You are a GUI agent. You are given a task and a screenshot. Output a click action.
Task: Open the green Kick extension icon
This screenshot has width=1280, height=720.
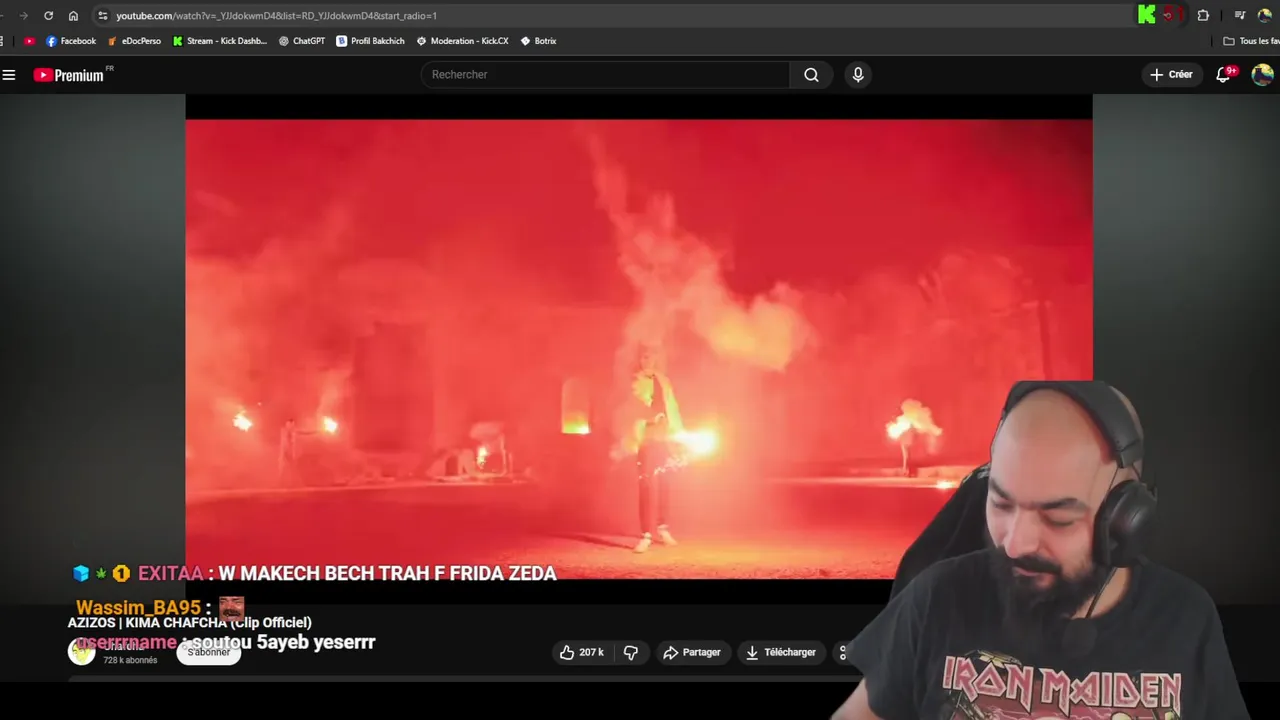point(1147,15)
